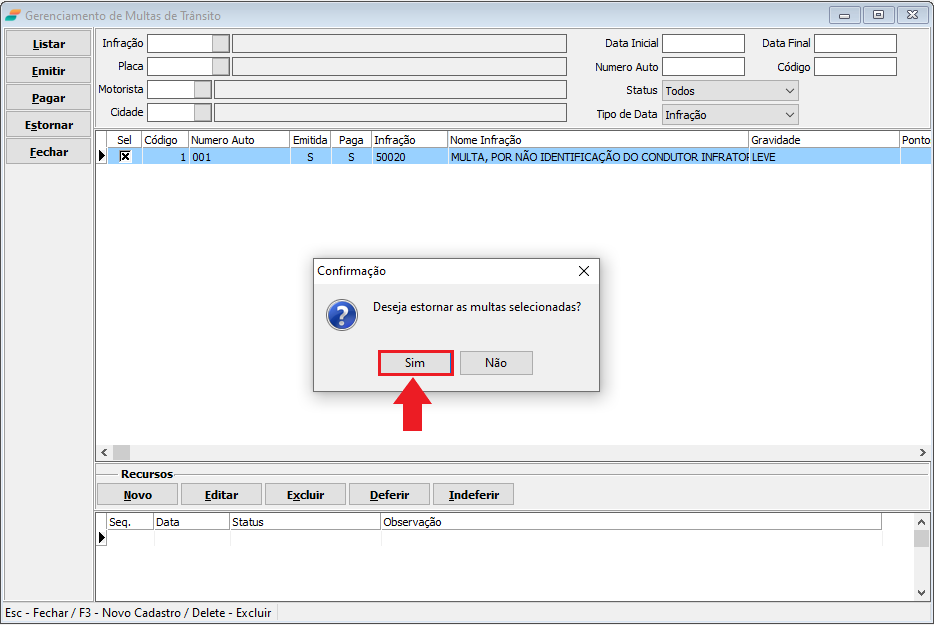Click the Deferir button
The height and width of the screenshot is (625, 934).
point(389,495)
